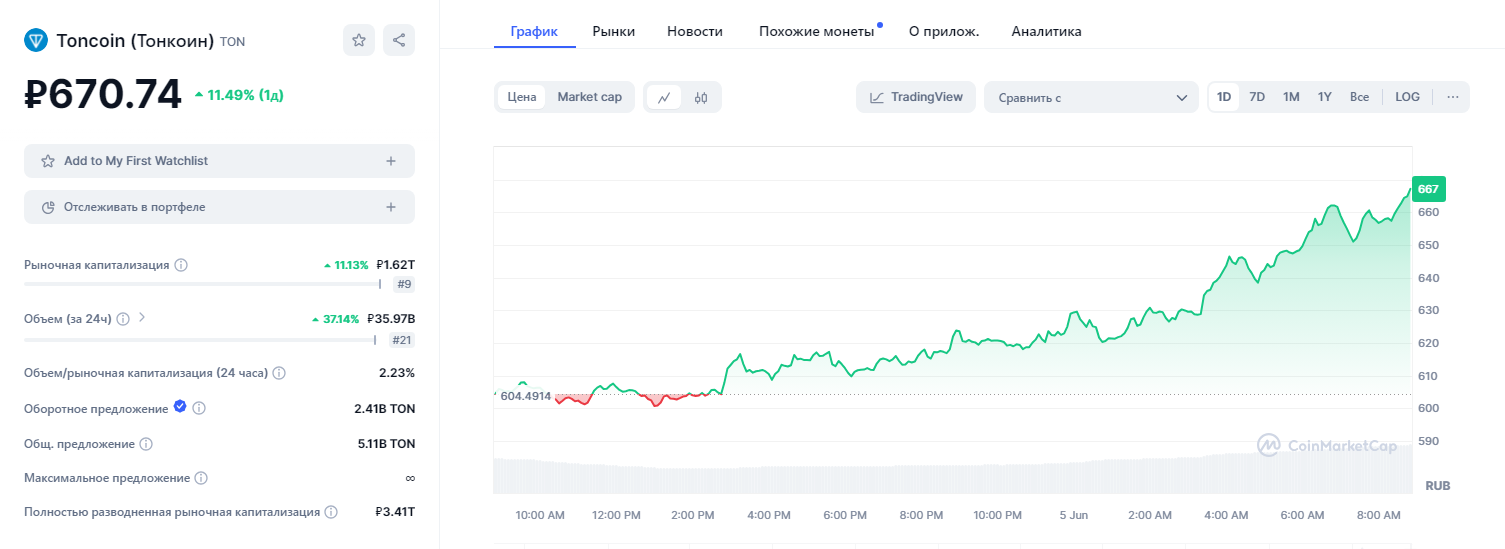Open the chart's three-dot more options
1505x549 pixels.
pos(1452,97)
